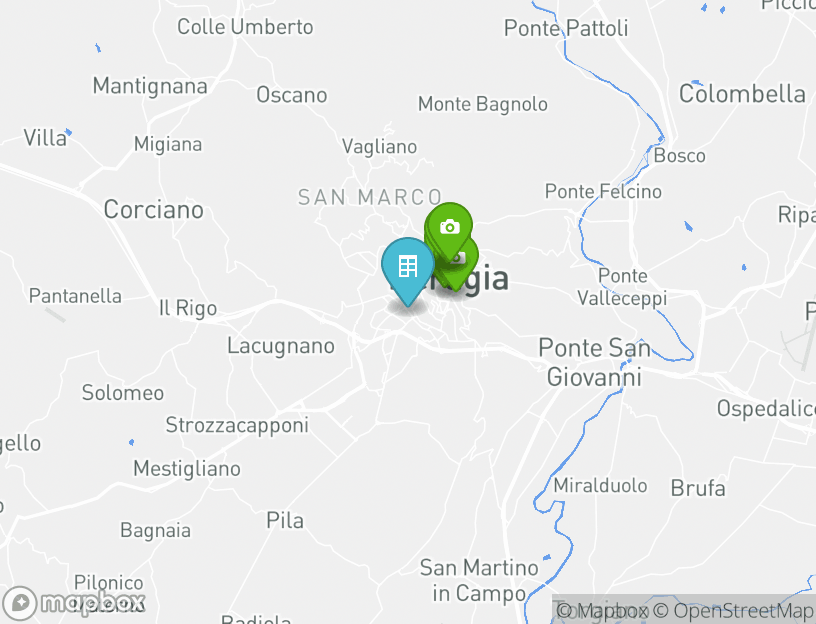The image size is (816, 624).
Task: Select the topmost green camera marker
Action: coord(450,227)
